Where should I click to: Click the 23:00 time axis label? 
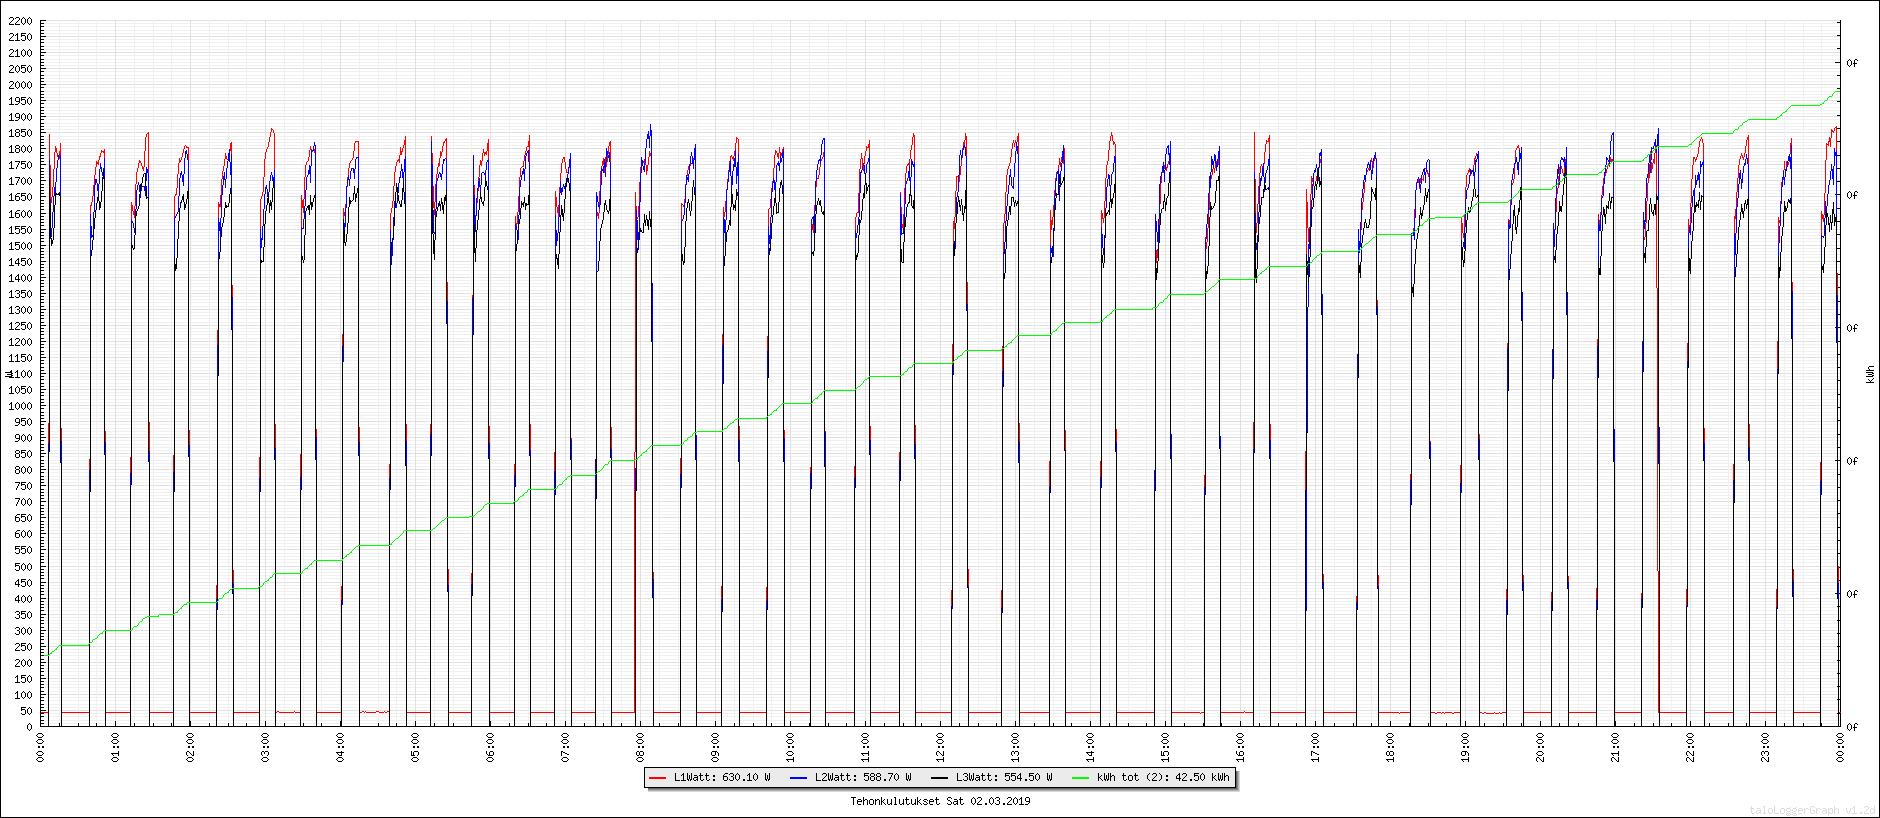[1766, 747]
